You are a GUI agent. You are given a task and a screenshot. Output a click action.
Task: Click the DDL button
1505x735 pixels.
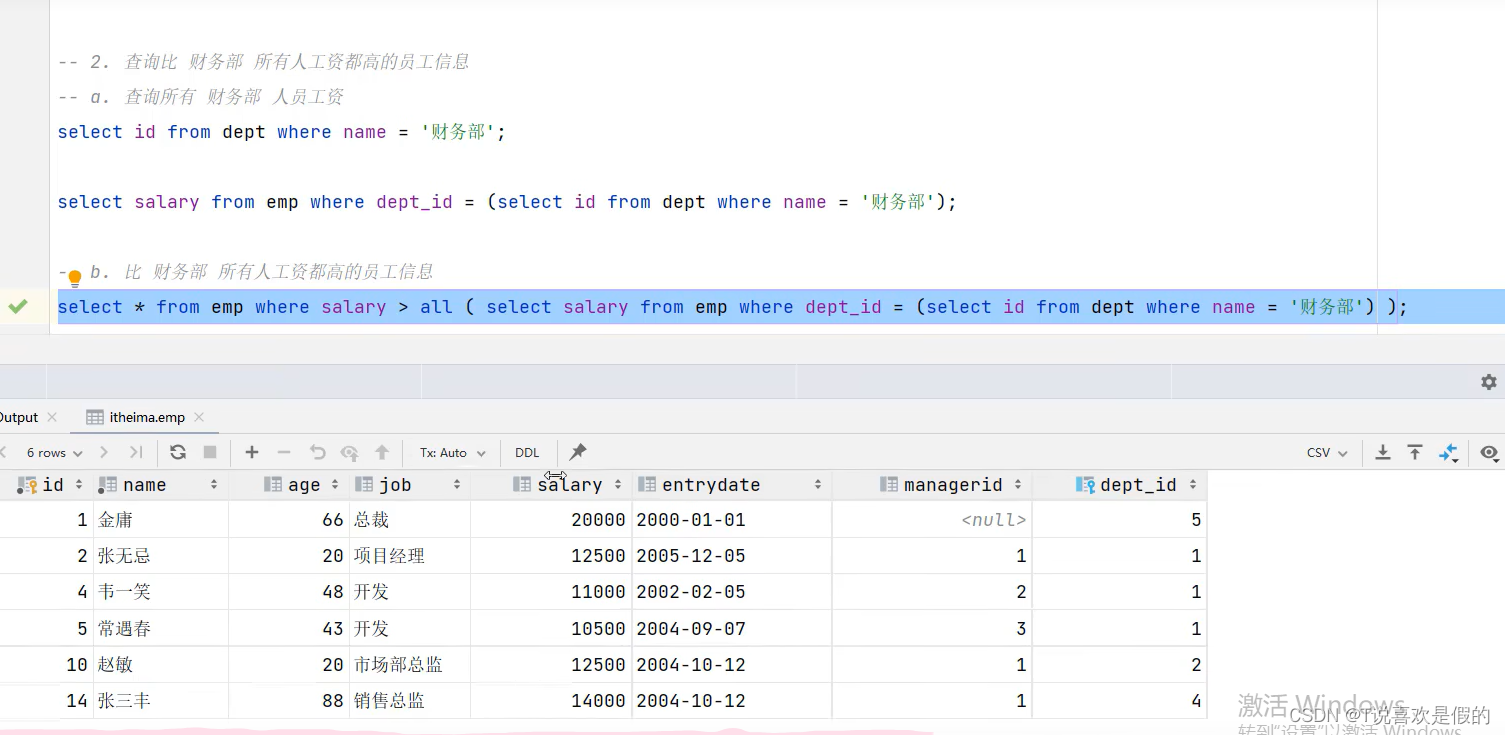point(527,453)
